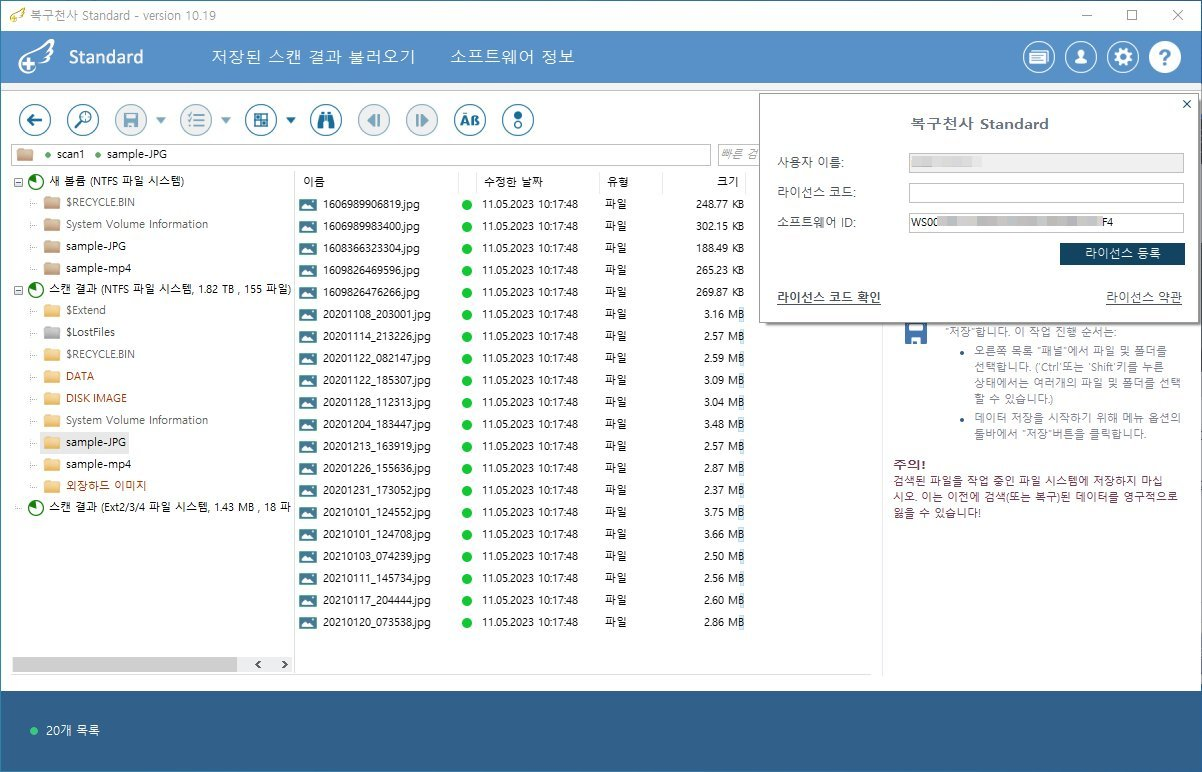Image resolution: width=1202 pixels, height=772 pixels.
Task: Open the view mode dropdown arrow
Action: (x=291, y=120)
